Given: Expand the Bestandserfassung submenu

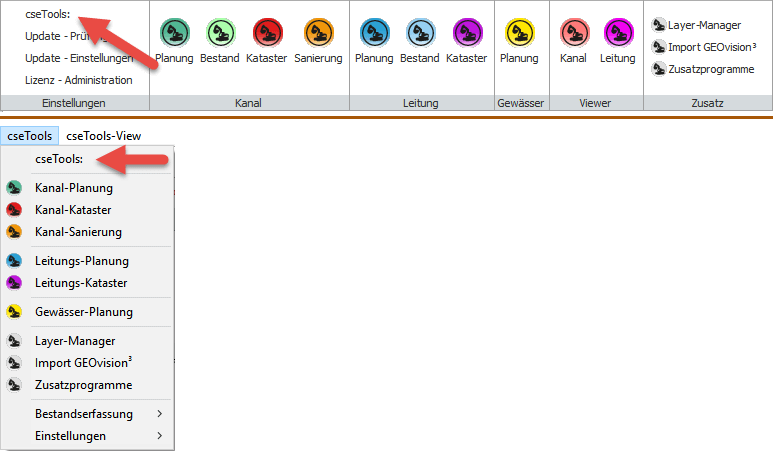Looking at the screenshot, I should 90,414.
